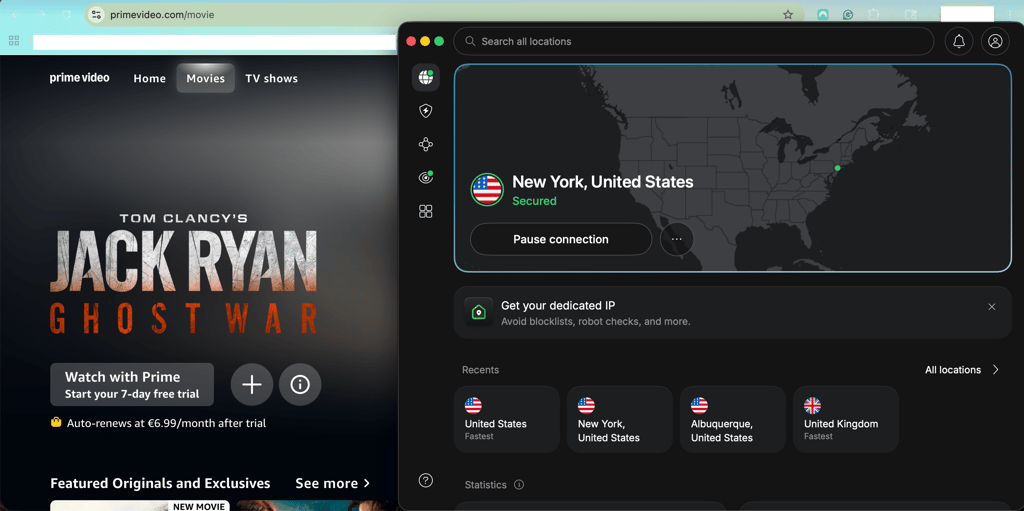Connect to New York recent location card
The image size is (1024, 511).
point(620,420)
